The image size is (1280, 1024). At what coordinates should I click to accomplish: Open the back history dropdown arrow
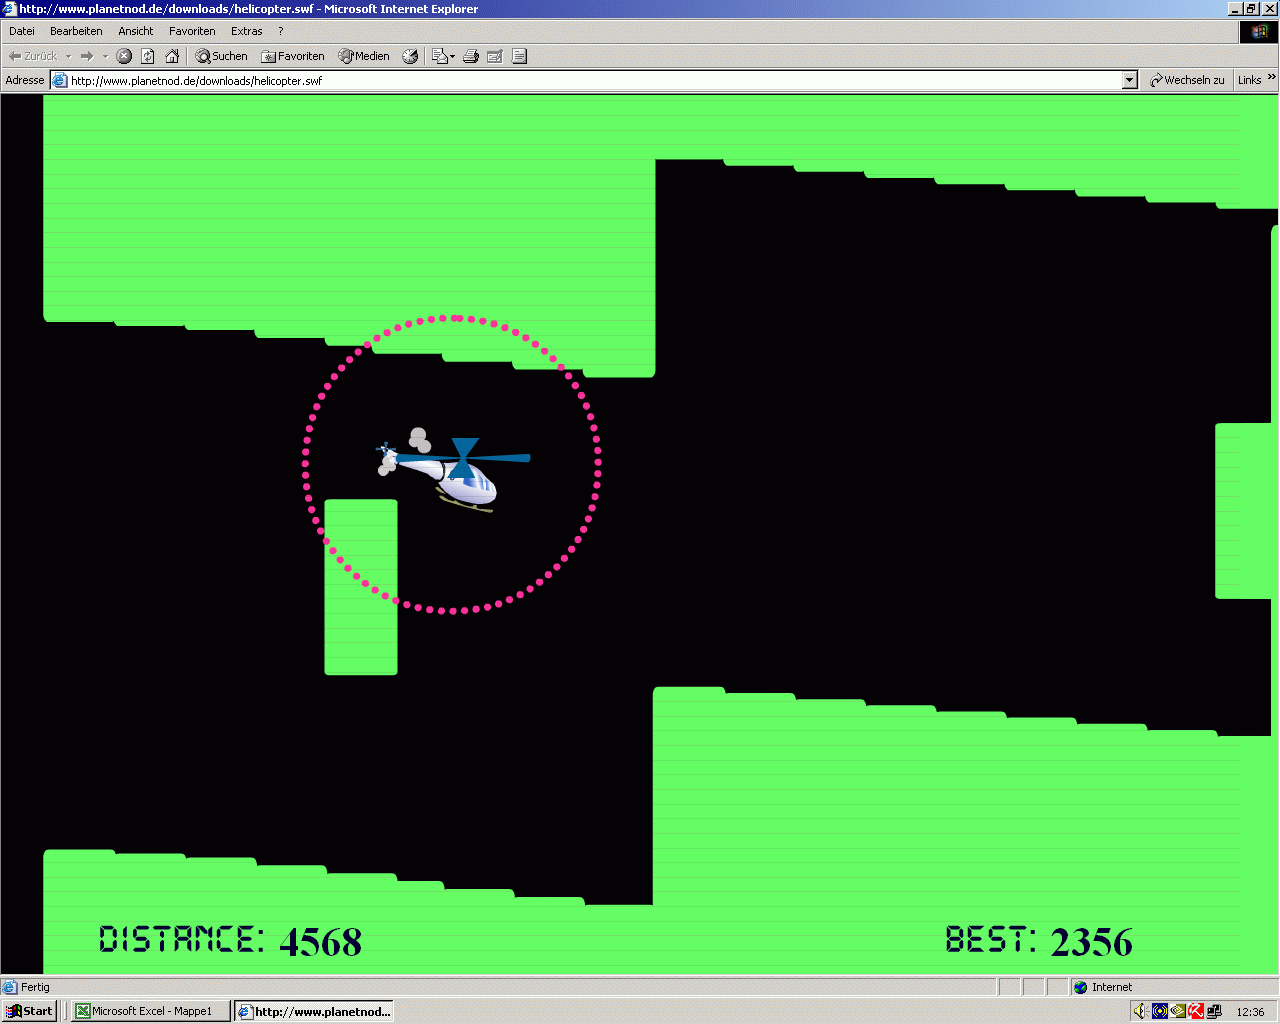(x=68, y=56)
